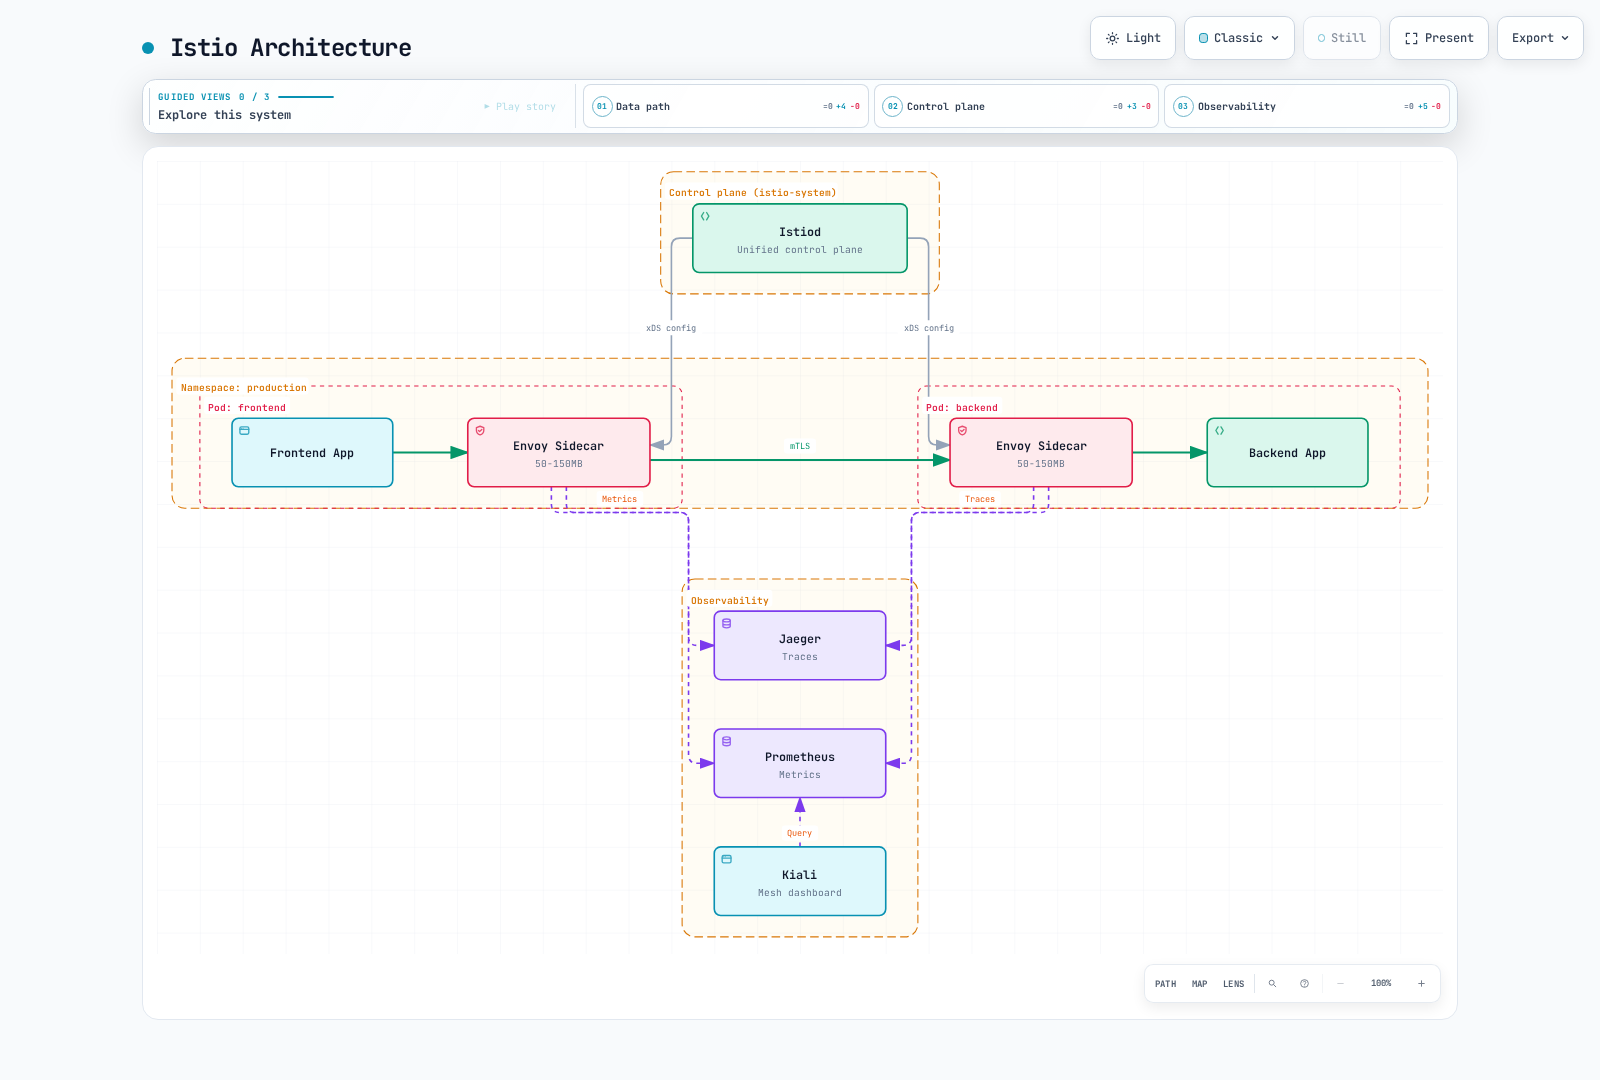Click the "Pod: frontend" group label
Image resolution: width=1600 pixels, height=1080 pixels.
pyautogui.click(x=247, y=408)
